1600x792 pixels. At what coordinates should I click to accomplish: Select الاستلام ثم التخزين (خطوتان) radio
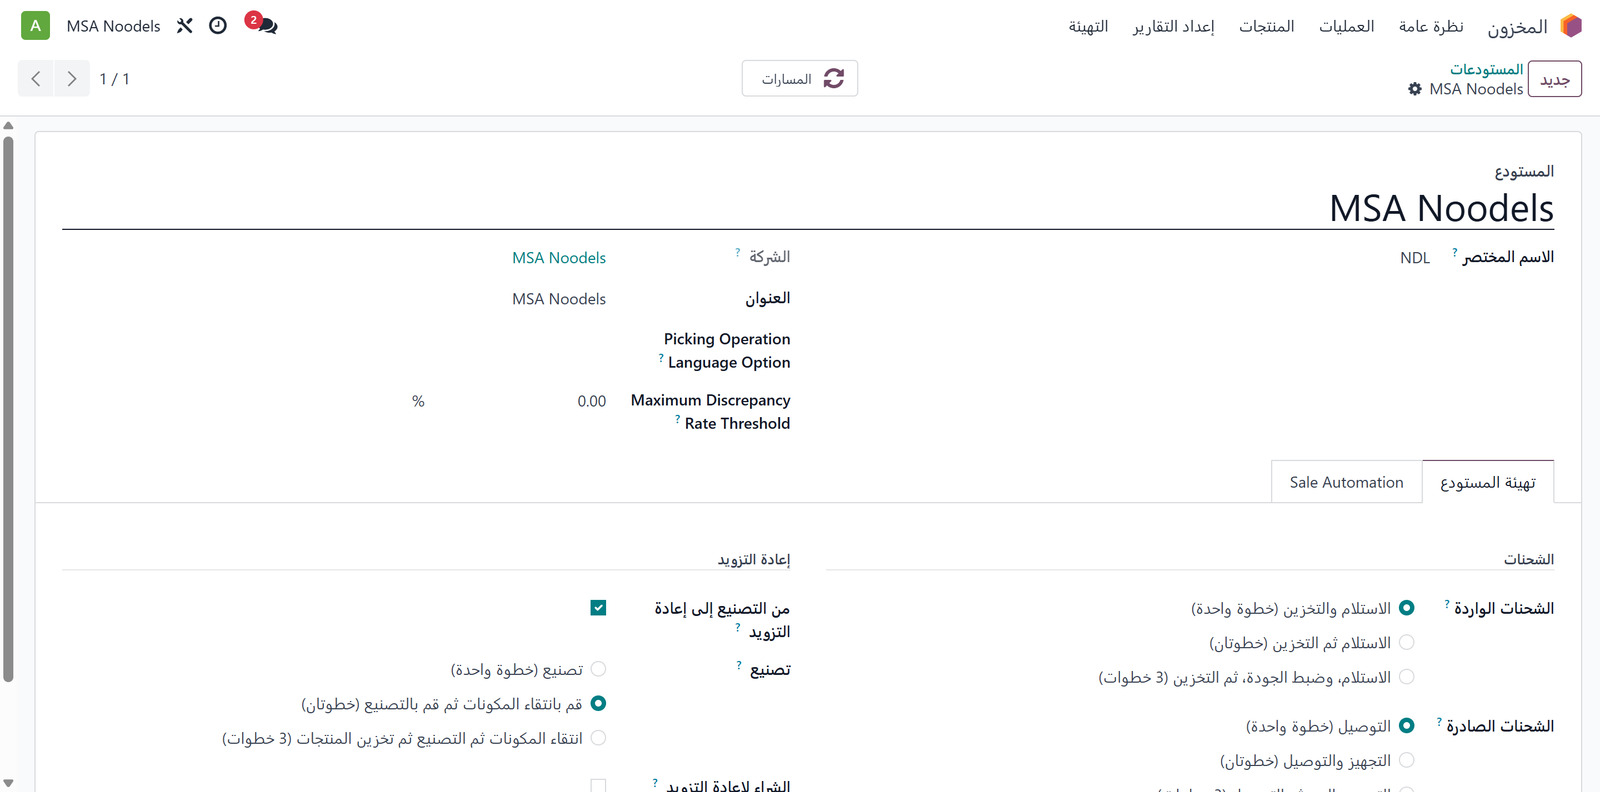(1407, 642)
